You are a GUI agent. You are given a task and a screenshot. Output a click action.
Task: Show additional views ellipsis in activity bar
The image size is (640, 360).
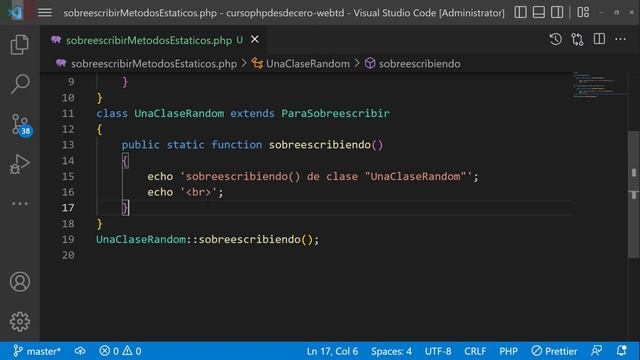pos(20,203)
